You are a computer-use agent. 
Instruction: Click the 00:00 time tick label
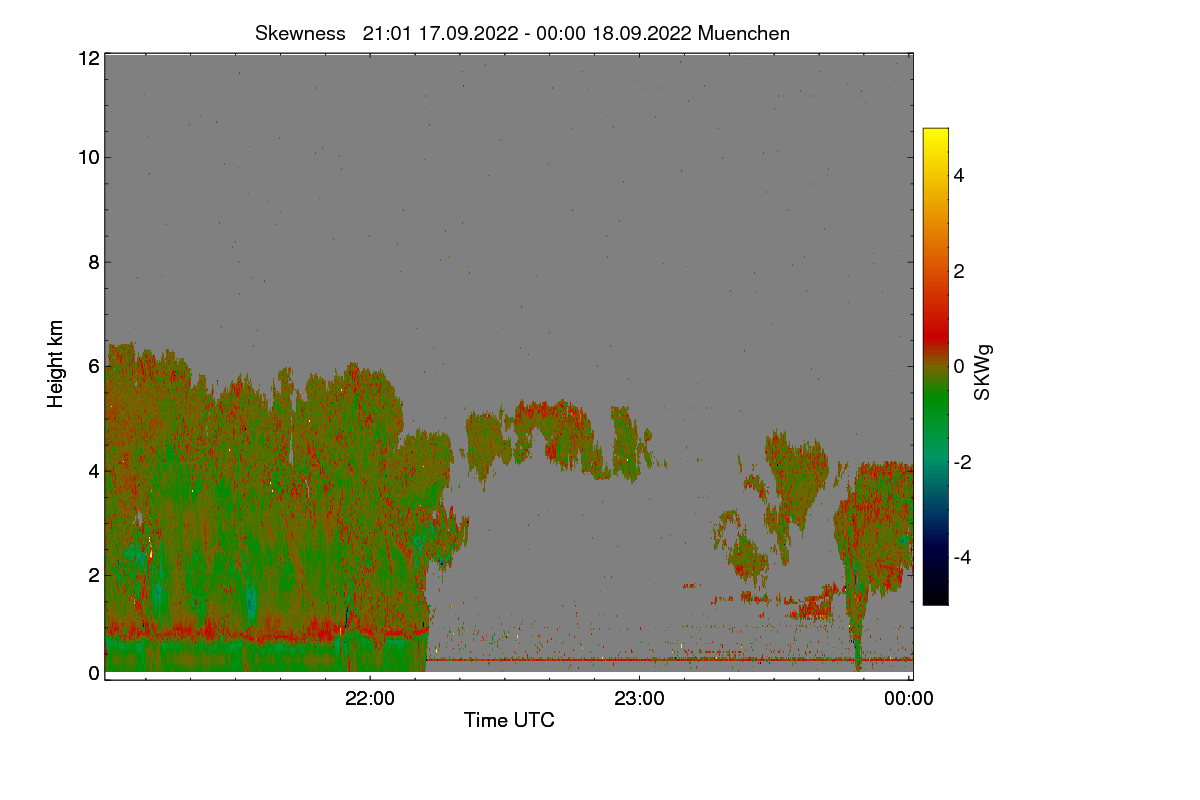click(909, 699)
